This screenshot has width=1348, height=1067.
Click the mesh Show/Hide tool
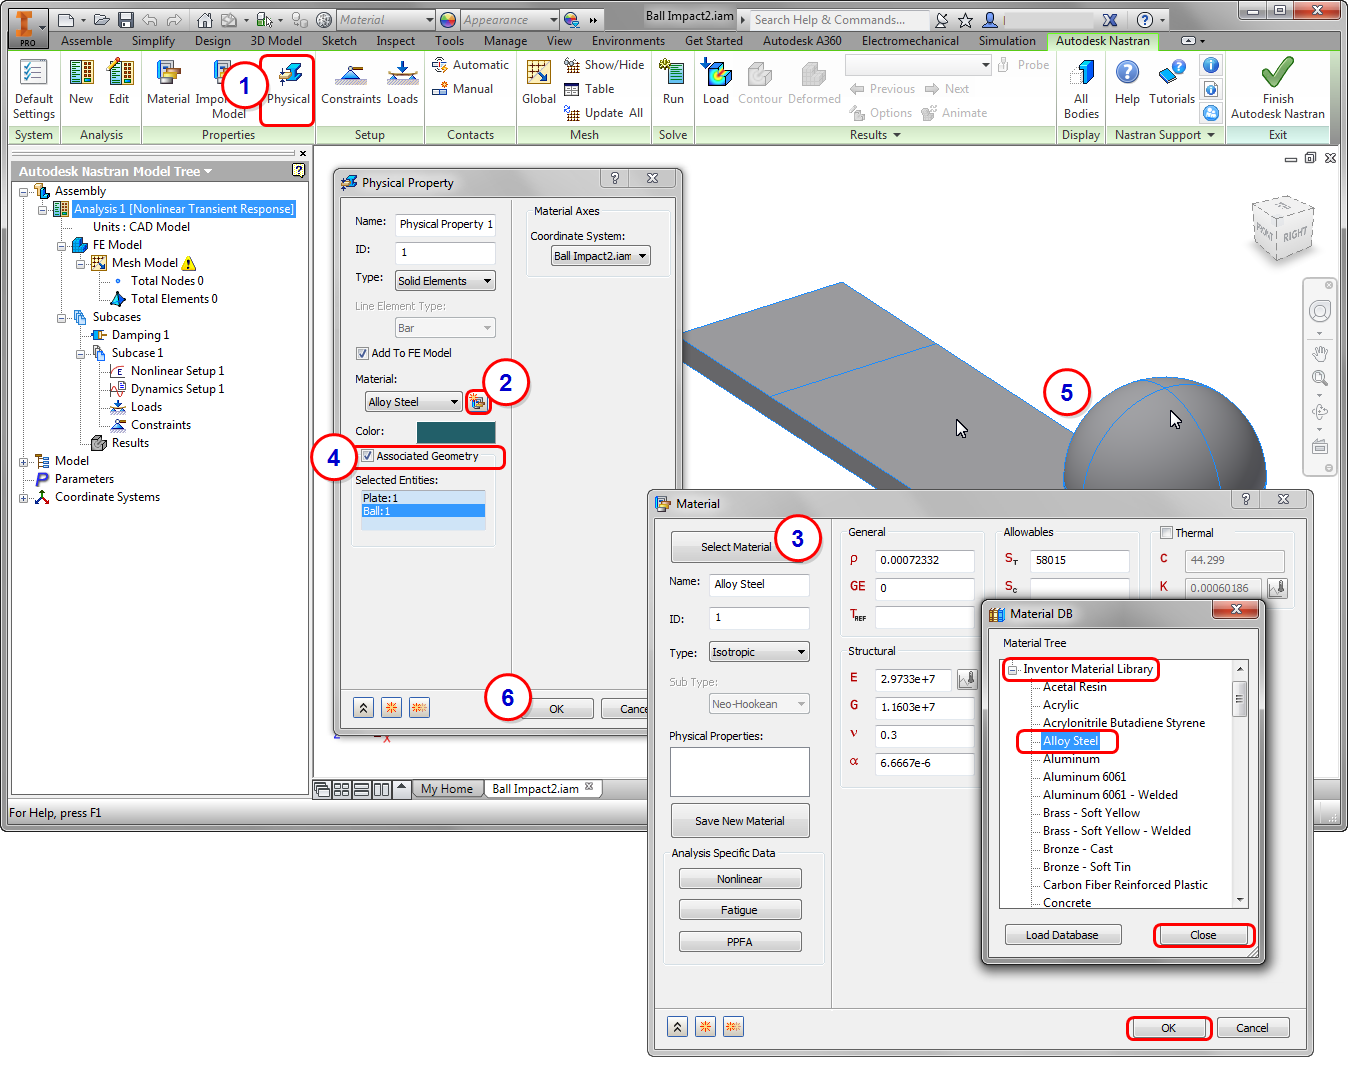point(604,65)
